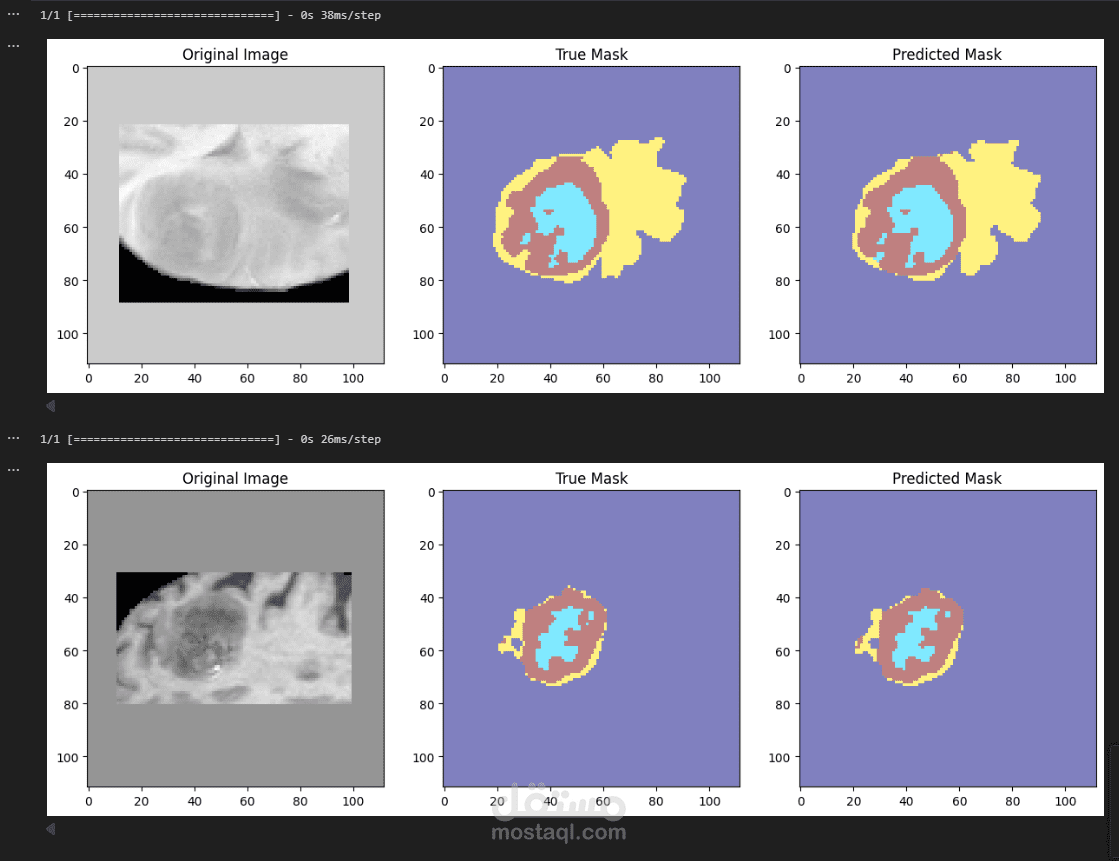Image resolution: width=1119 pixels, height=861 pixels.
Task: Select the True Mask plot in the top row
Action: pyautogui.click(x=590, y=213)
